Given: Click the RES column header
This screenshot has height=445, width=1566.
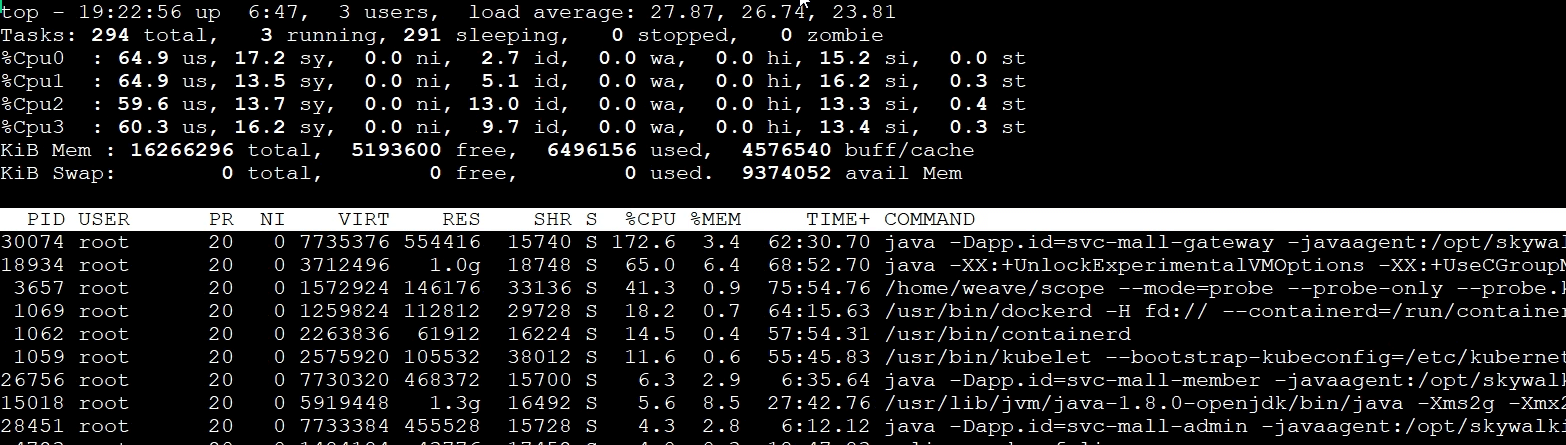Looking at the screenshot, I should coord(461,219).
